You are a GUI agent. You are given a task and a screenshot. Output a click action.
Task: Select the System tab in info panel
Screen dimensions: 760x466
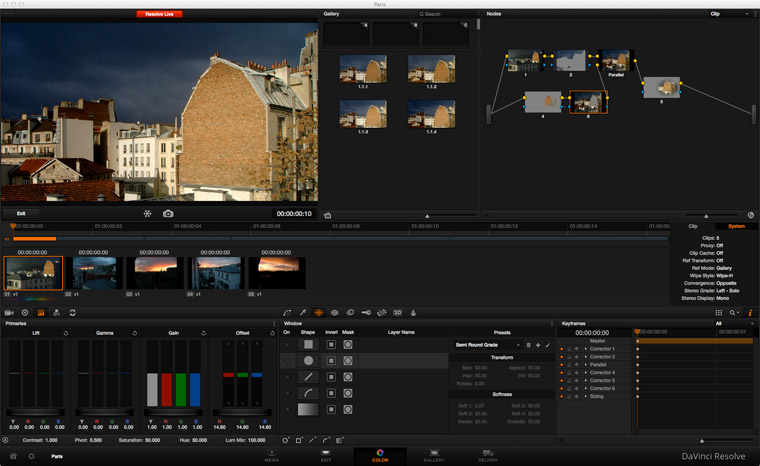click(x=736, y=226)
